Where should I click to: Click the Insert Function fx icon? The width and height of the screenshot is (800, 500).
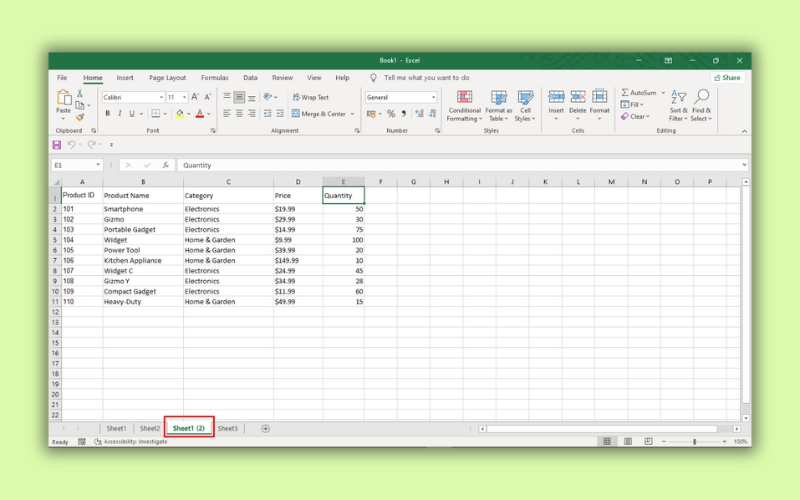click(166, 165)
